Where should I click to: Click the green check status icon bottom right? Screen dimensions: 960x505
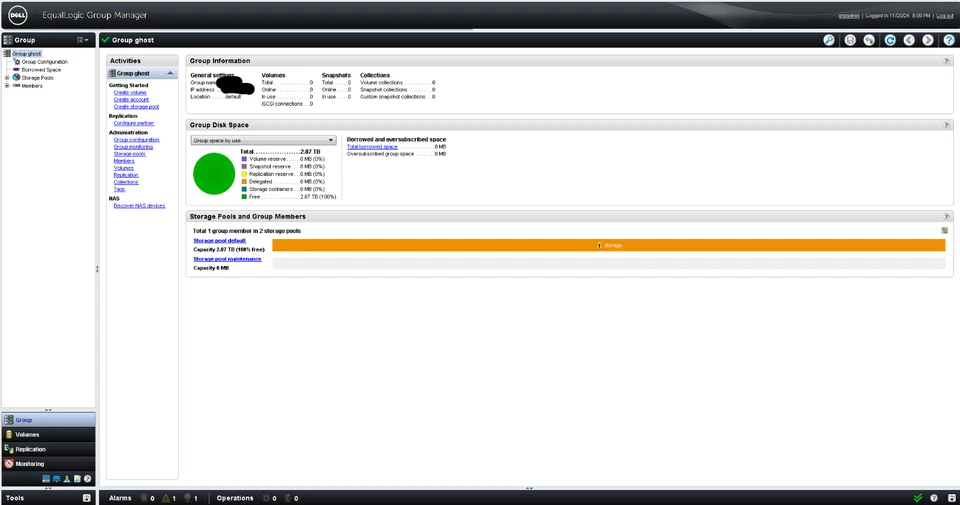[918, 498]
